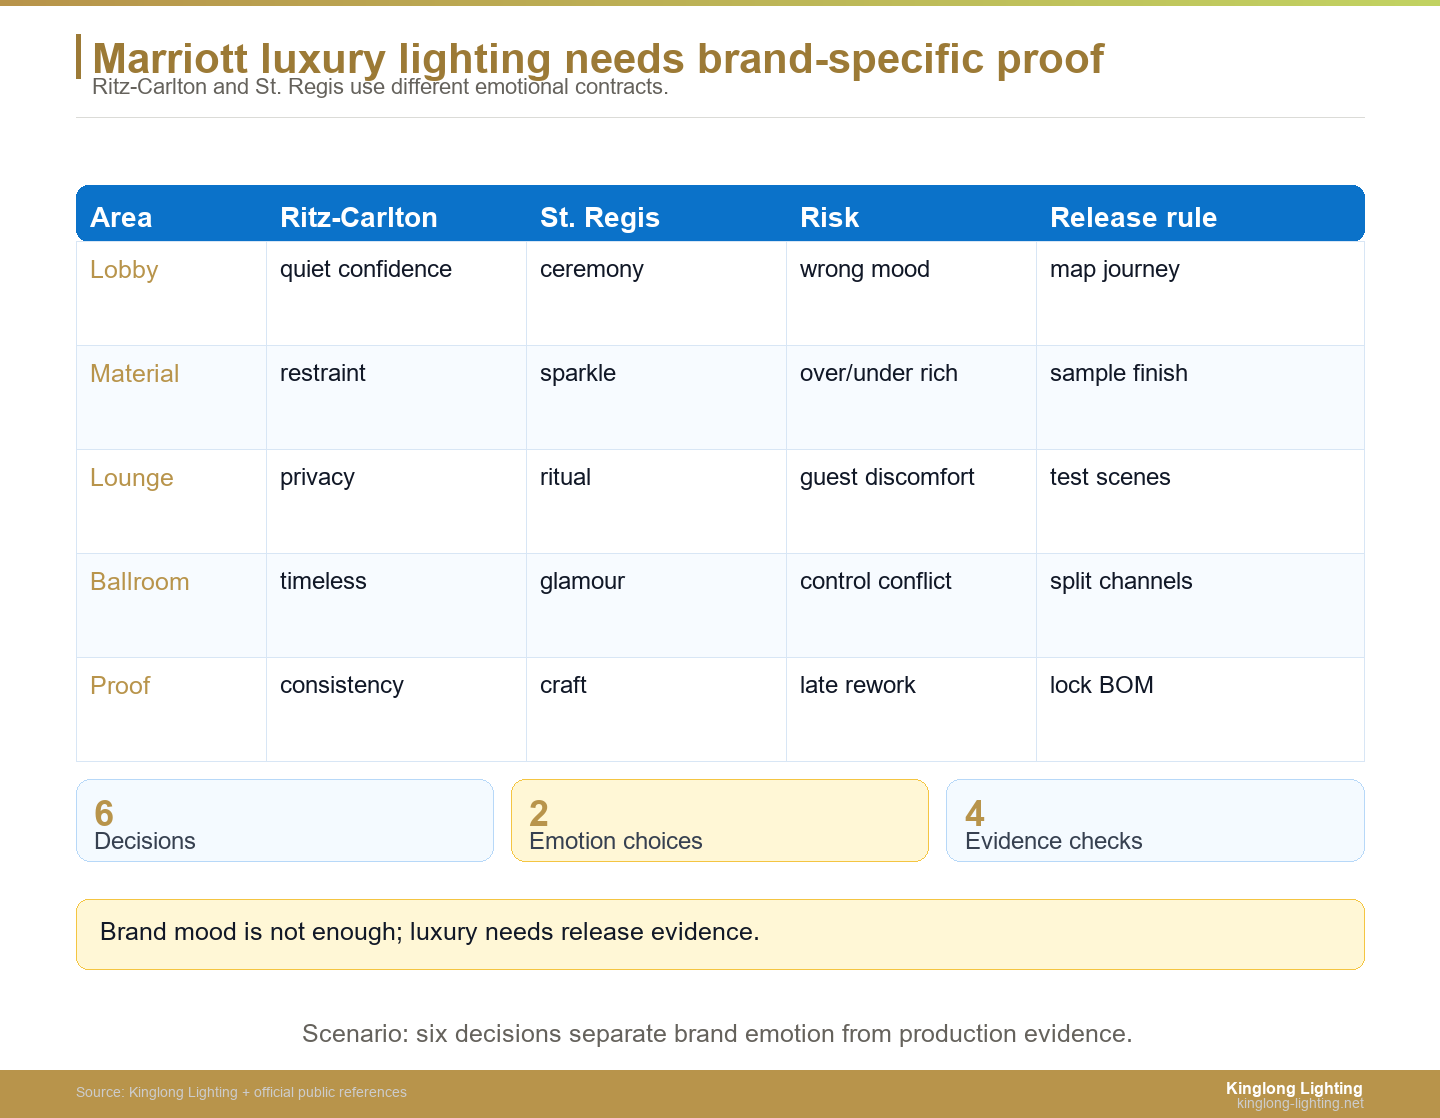Click the 'lock BOM' cell

[1200, 709]
